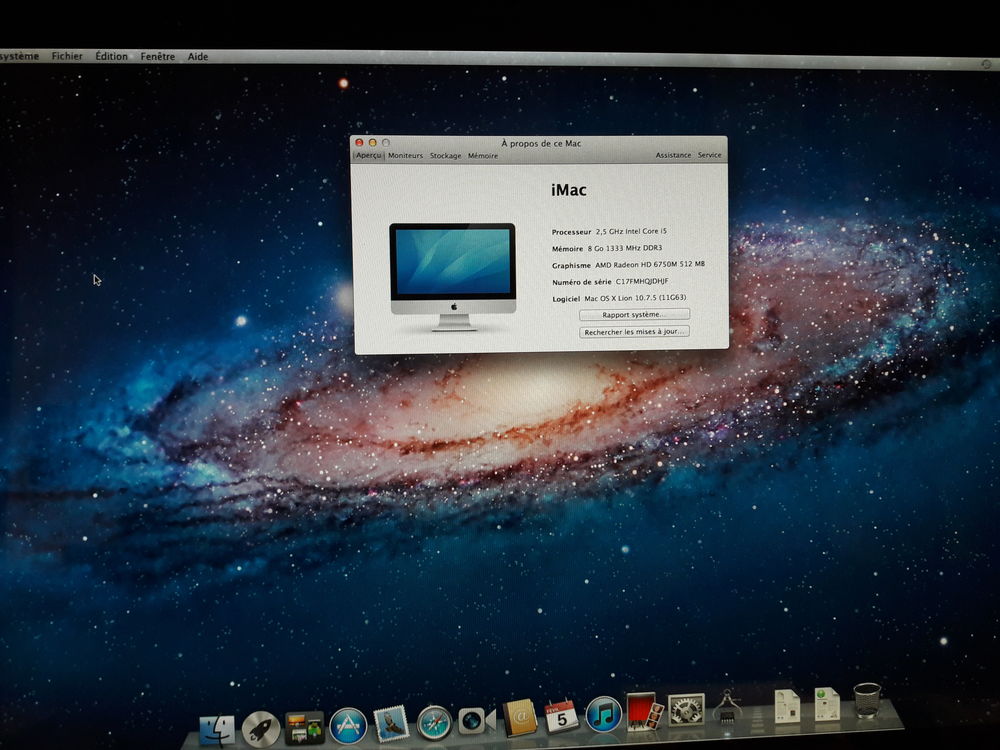The width and height of the screenshot is (1000, 750).
Task: Click the 'Graphisme' label
Action: click(x=571, y=265)
